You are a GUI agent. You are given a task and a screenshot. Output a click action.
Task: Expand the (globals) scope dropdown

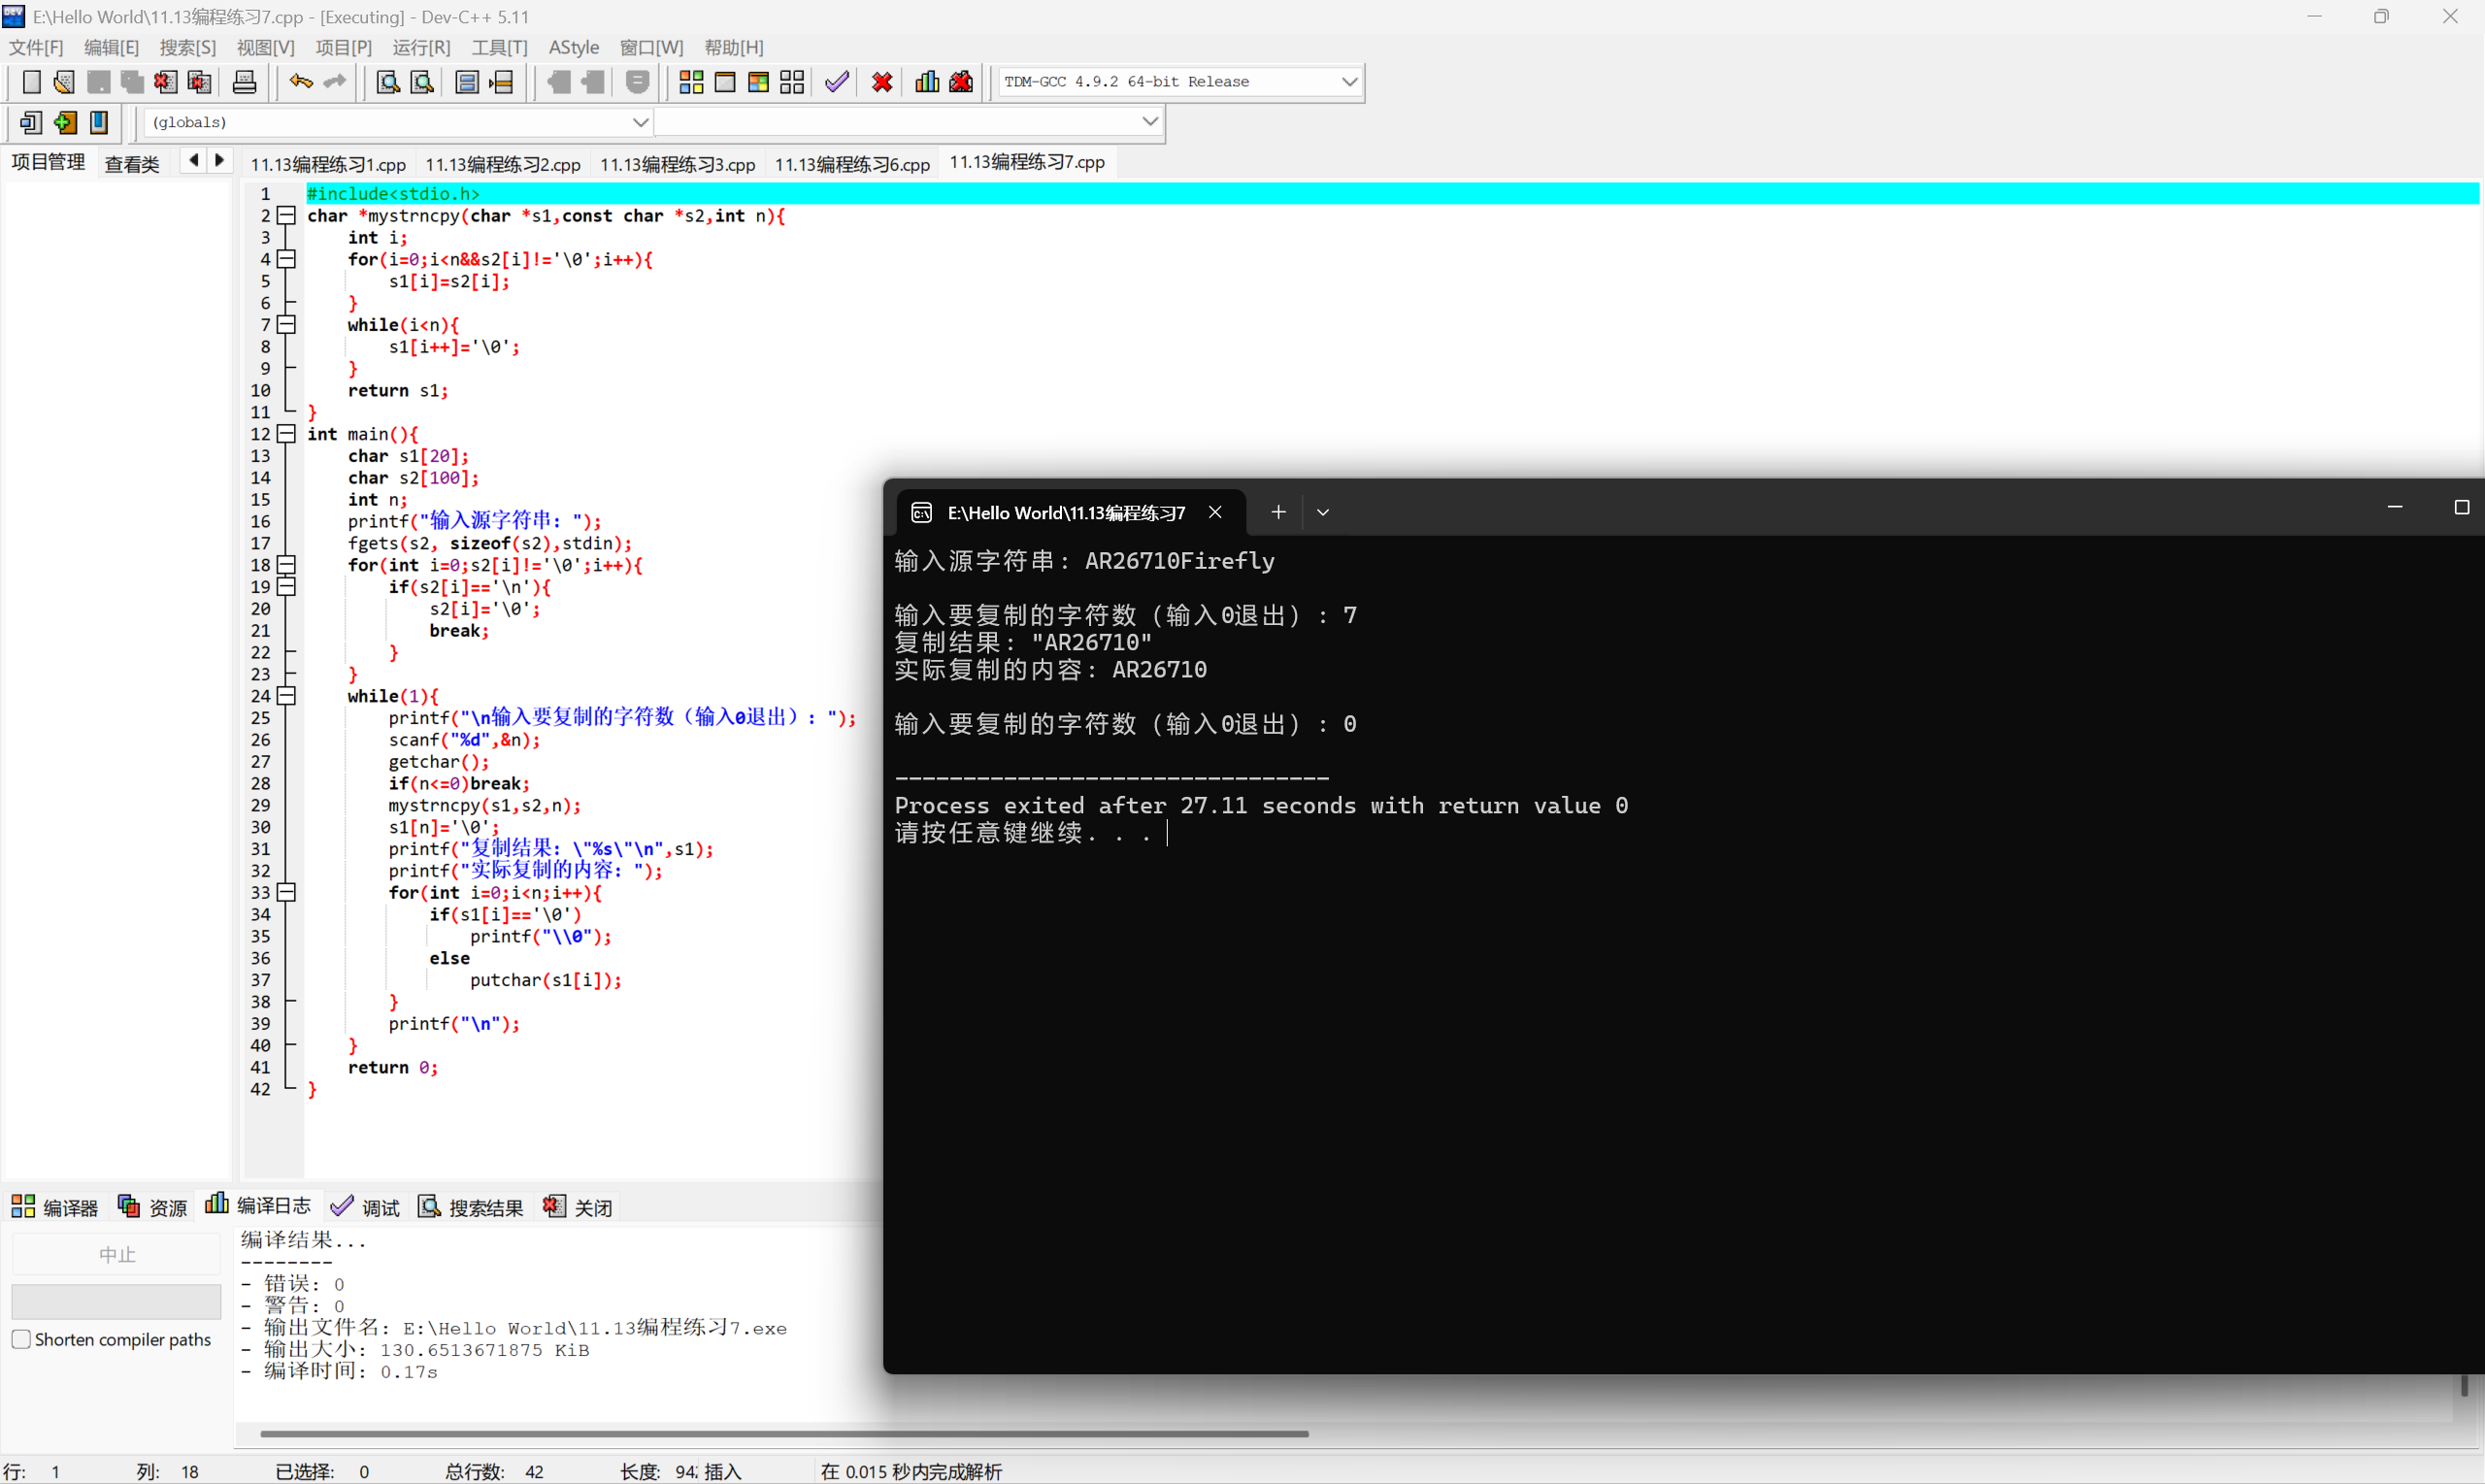tap(640, 122)
